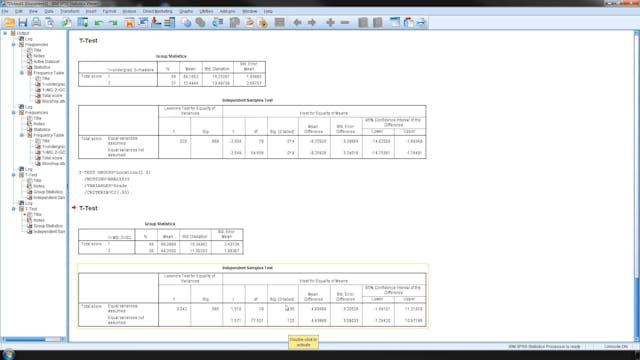Click the Show item book icon
The width and height of the screenshot is (640, 360).
click(x=363, y=22)
